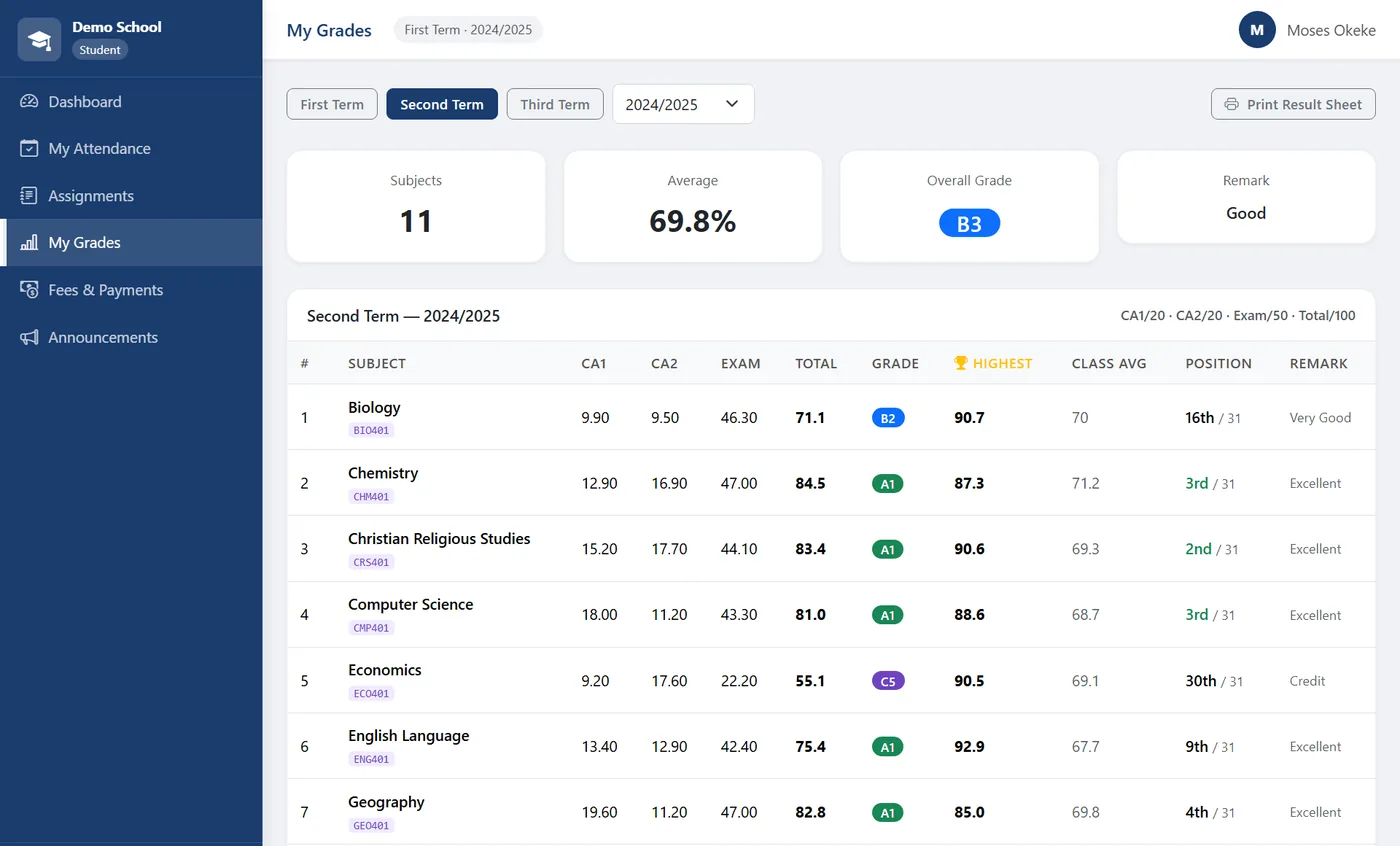Open the 2024/2025 session dropdown

(683, 104)
